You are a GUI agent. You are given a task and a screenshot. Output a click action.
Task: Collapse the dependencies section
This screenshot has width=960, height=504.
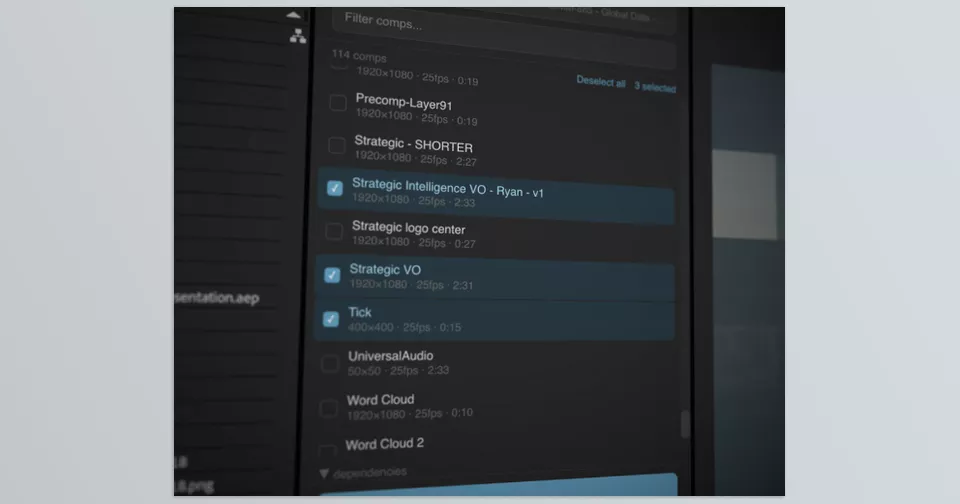tap(324, 474)
